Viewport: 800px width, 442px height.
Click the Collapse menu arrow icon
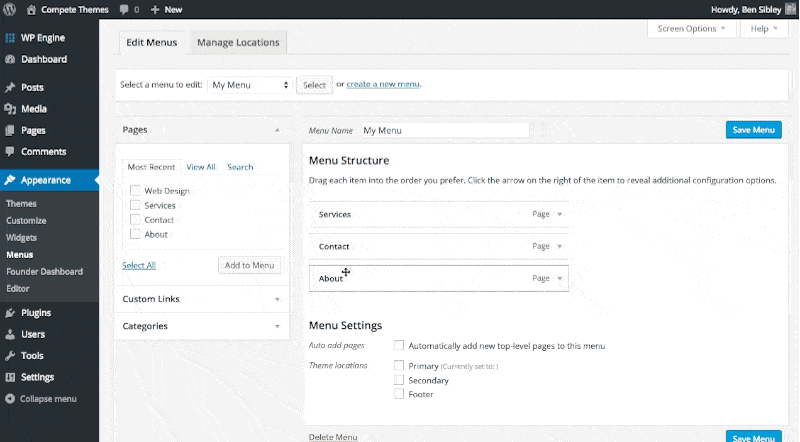10,399
